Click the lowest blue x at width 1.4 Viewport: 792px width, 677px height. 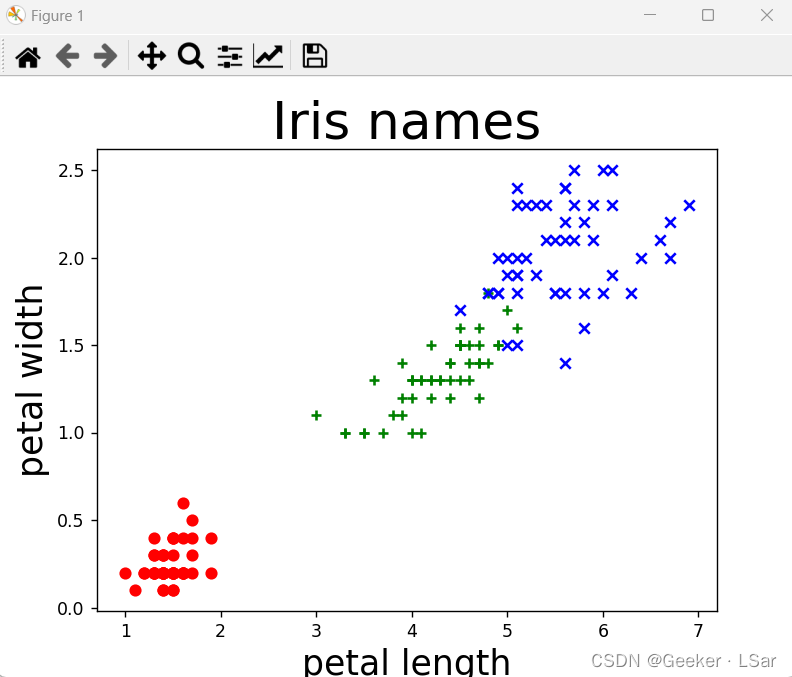tap(565, 363)
